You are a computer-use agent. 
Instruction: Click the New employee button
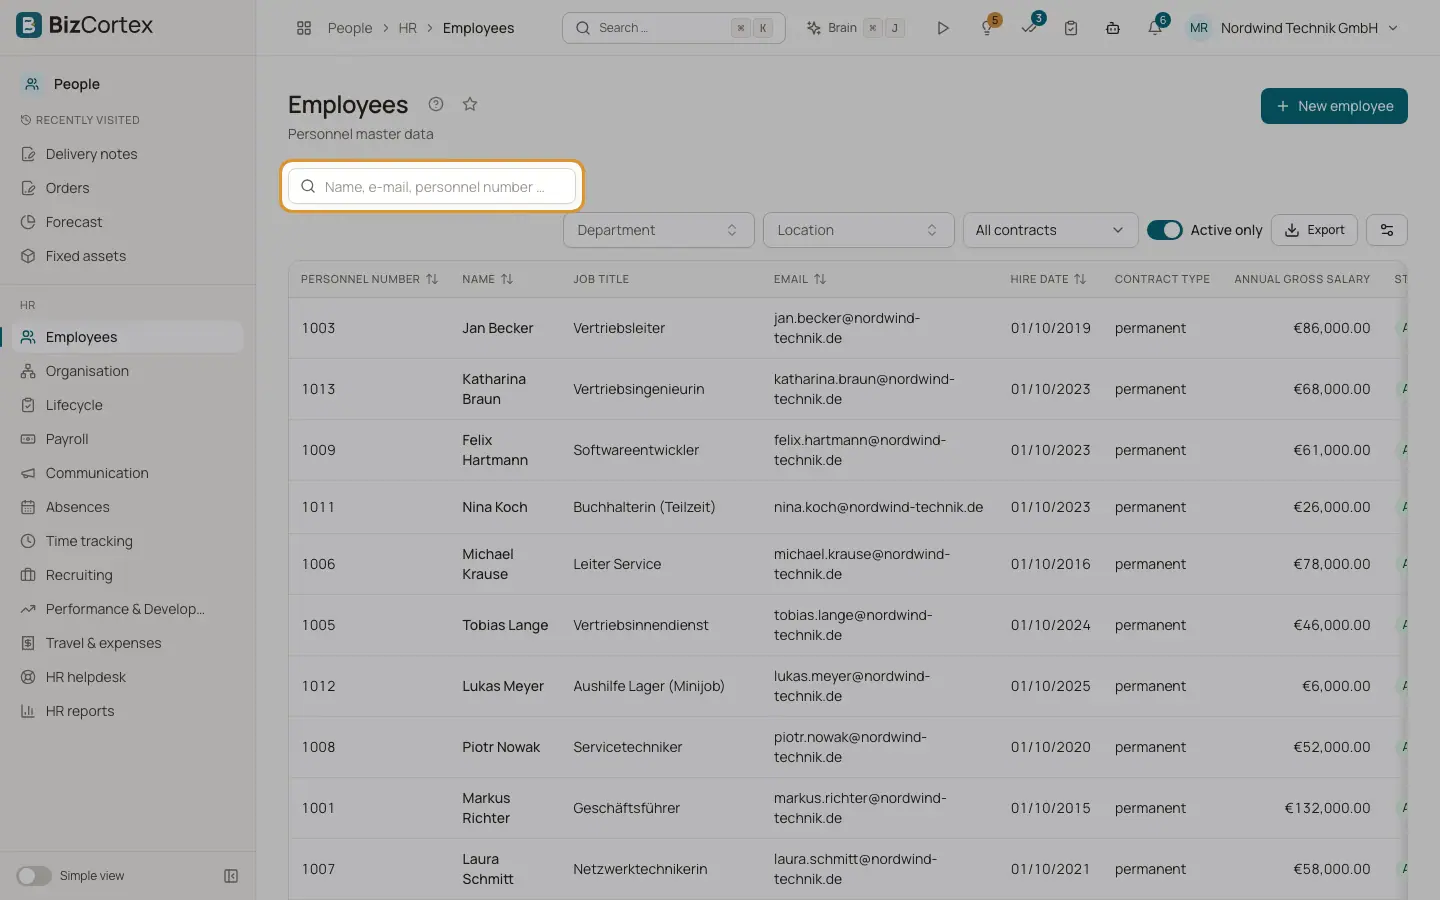tap(1334, 106)
